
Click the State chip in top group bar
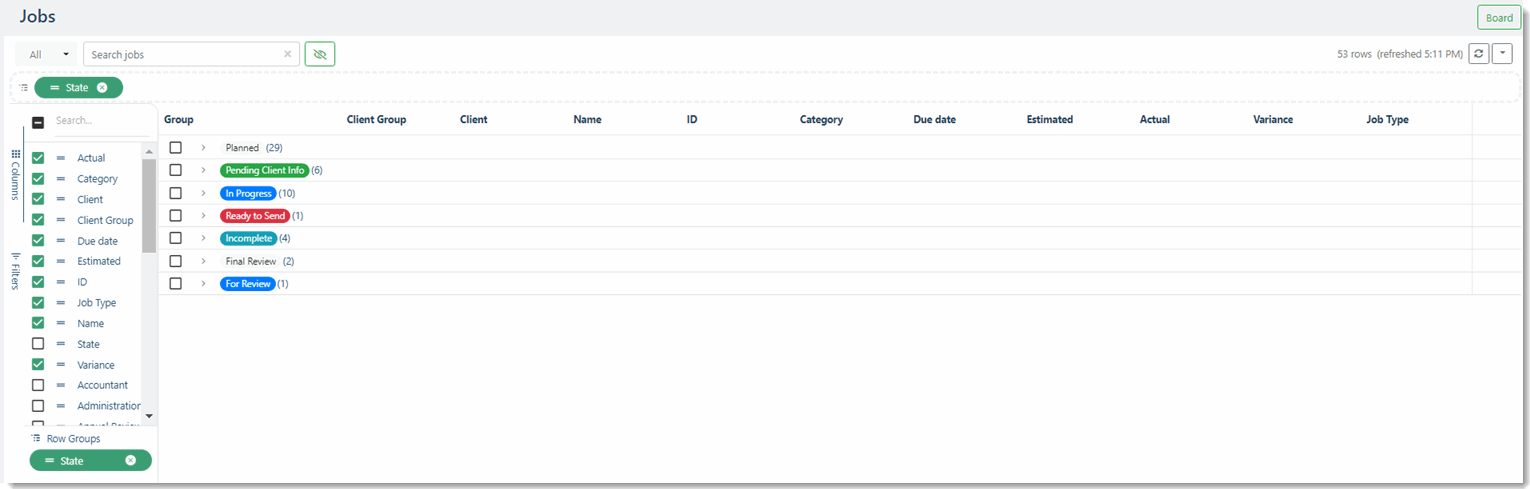click(78, 88)
